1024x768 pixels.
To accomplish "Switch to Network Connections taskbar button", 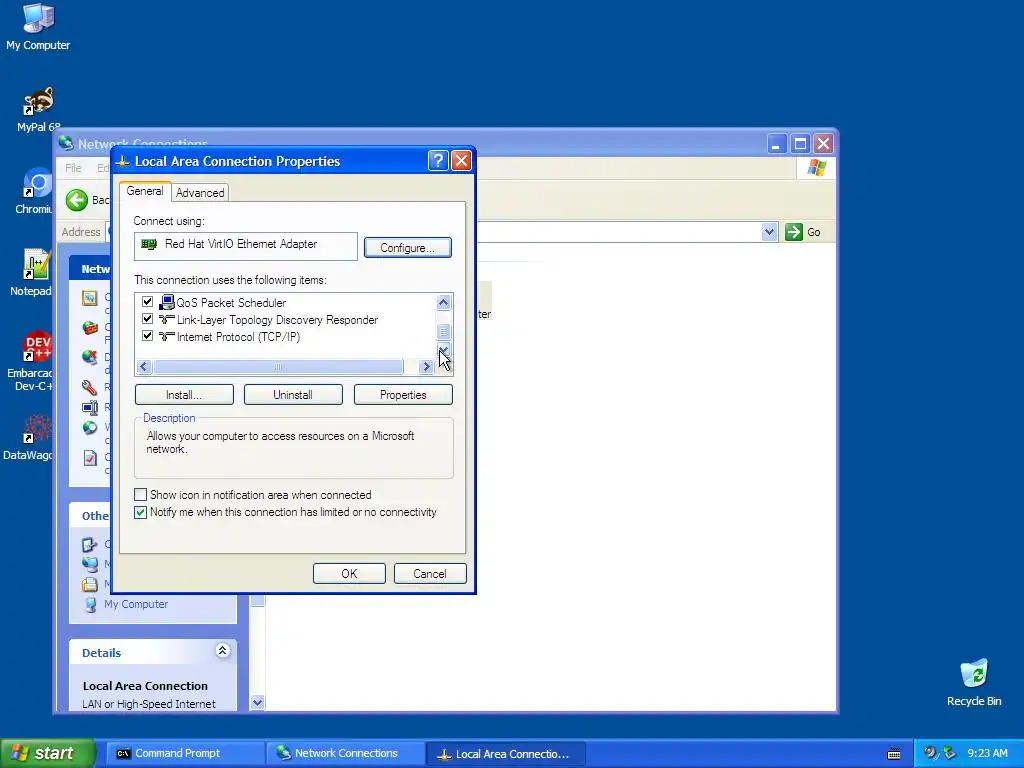I will 345,753.
